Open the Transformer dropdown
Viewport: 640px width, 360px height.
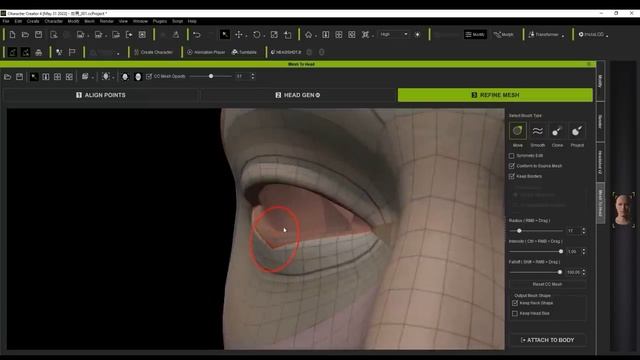pos(546,35)
